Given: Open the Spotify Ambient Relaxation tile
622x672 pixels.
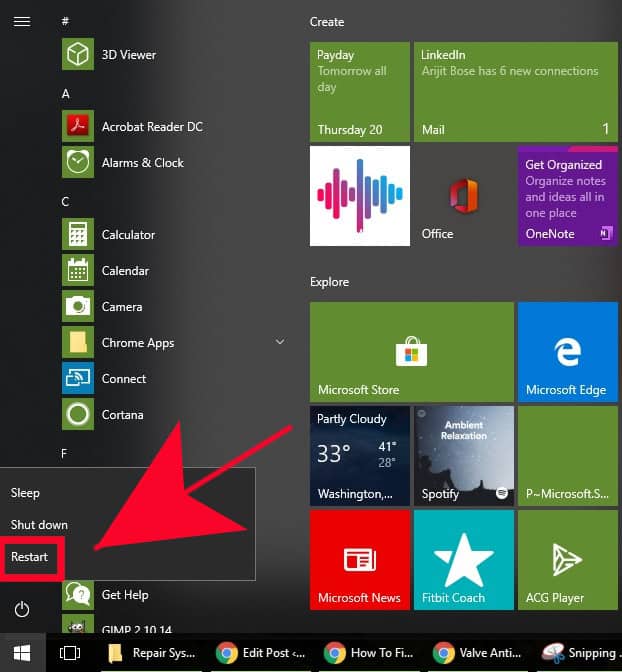Looking at the screenshot, I should [x=464, y=456].
